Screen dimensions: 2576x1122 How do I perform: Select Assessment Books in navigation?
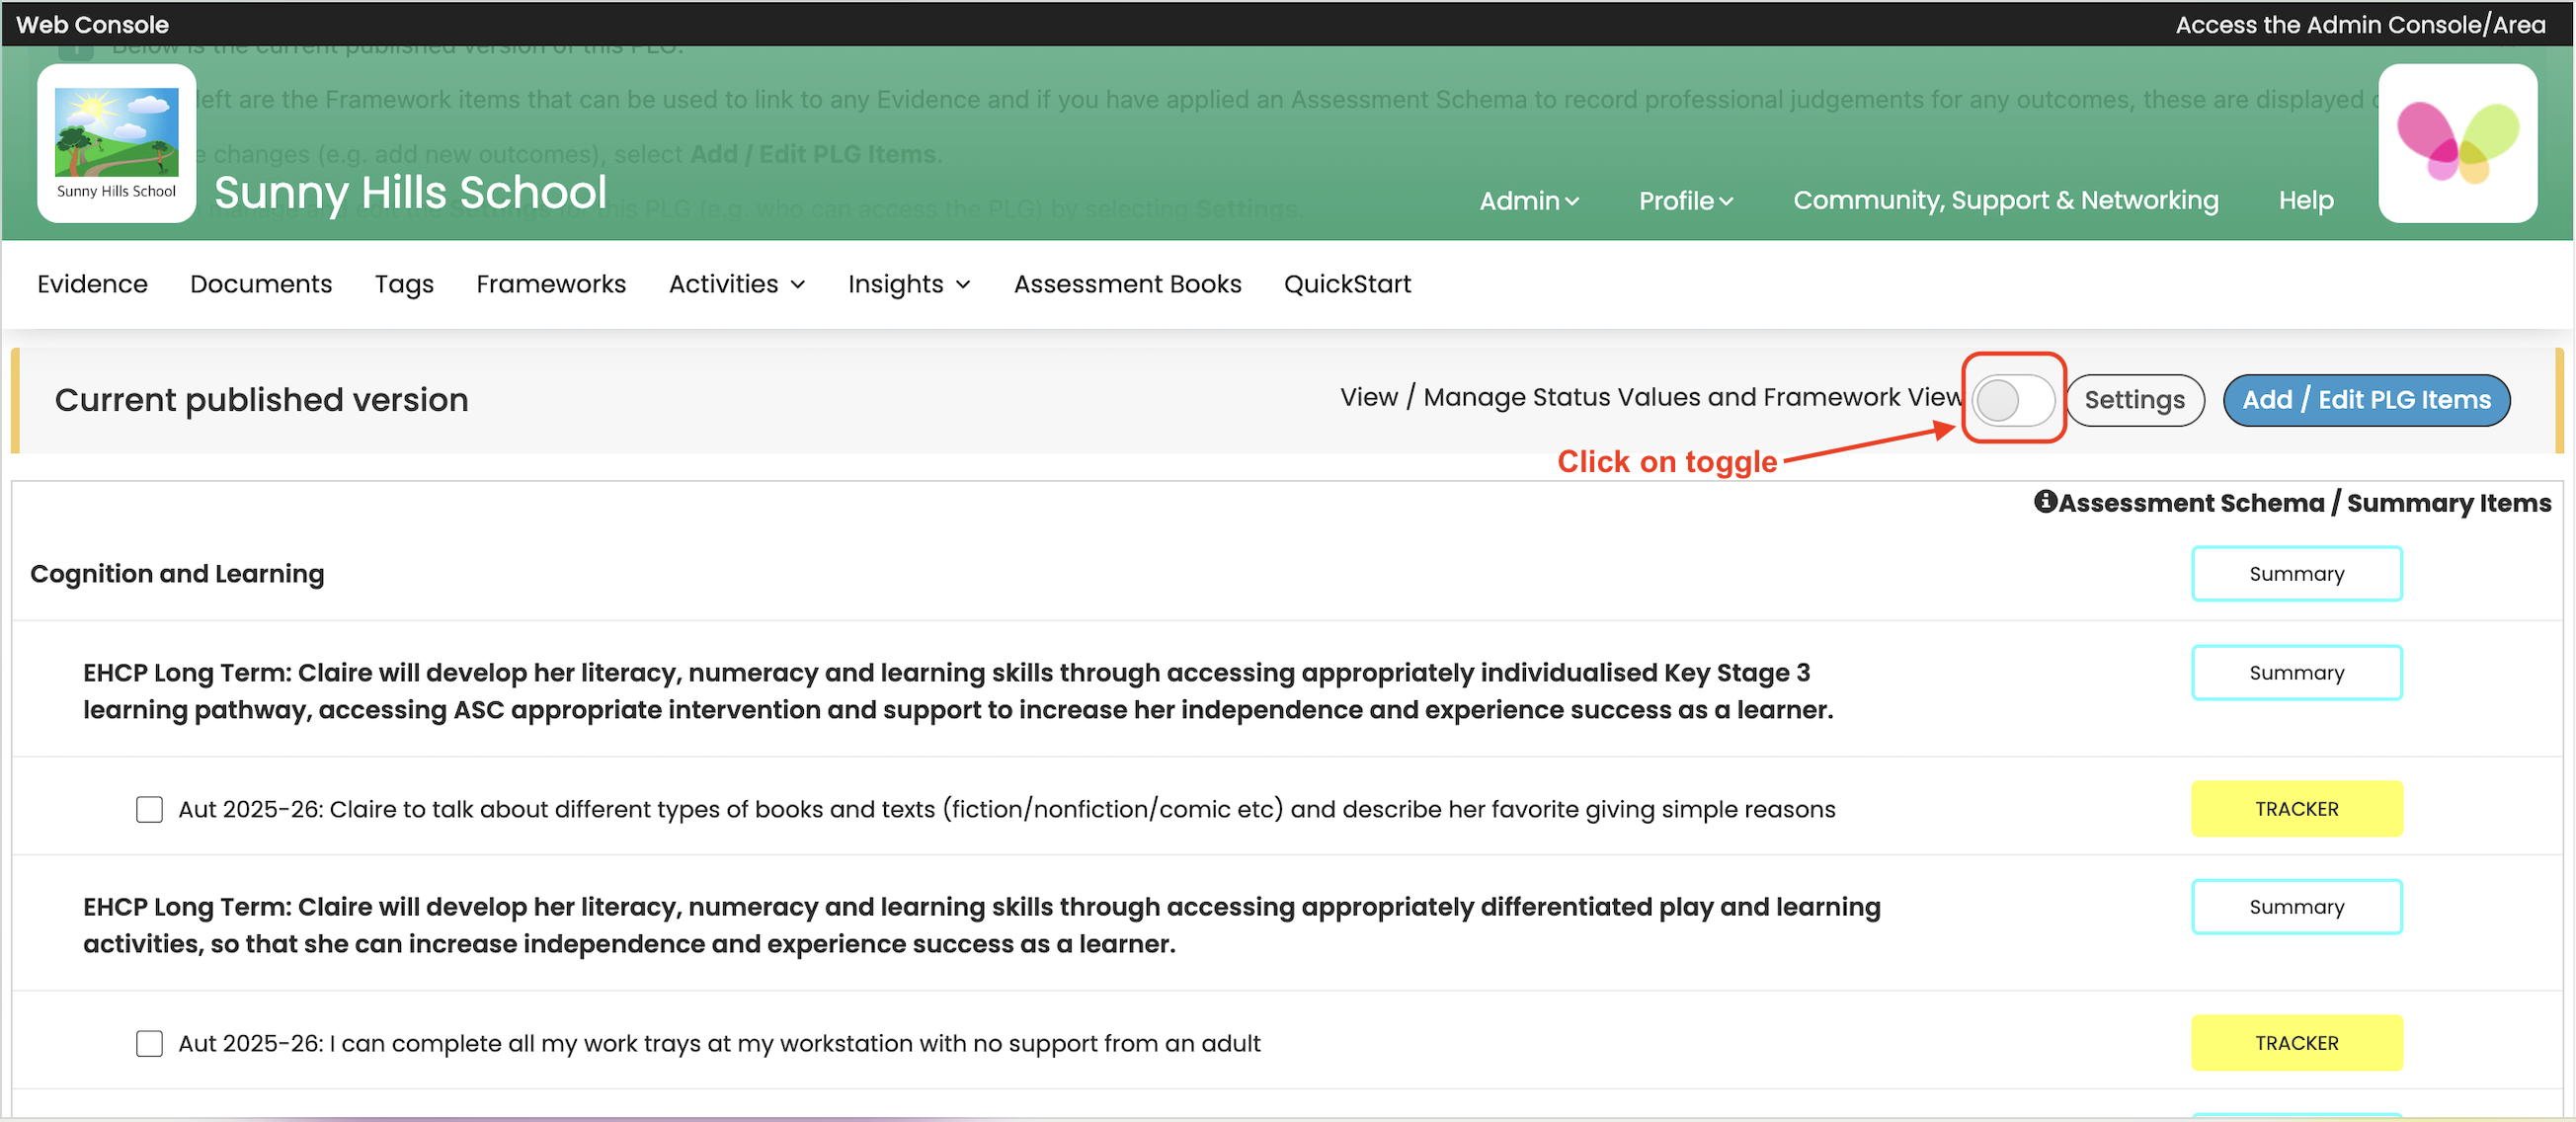click(x=1127, y=284)
